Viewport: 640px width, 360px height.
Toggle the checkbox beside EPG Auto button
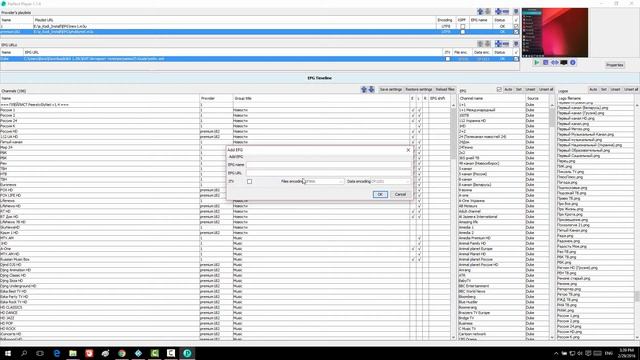(499, 89)
